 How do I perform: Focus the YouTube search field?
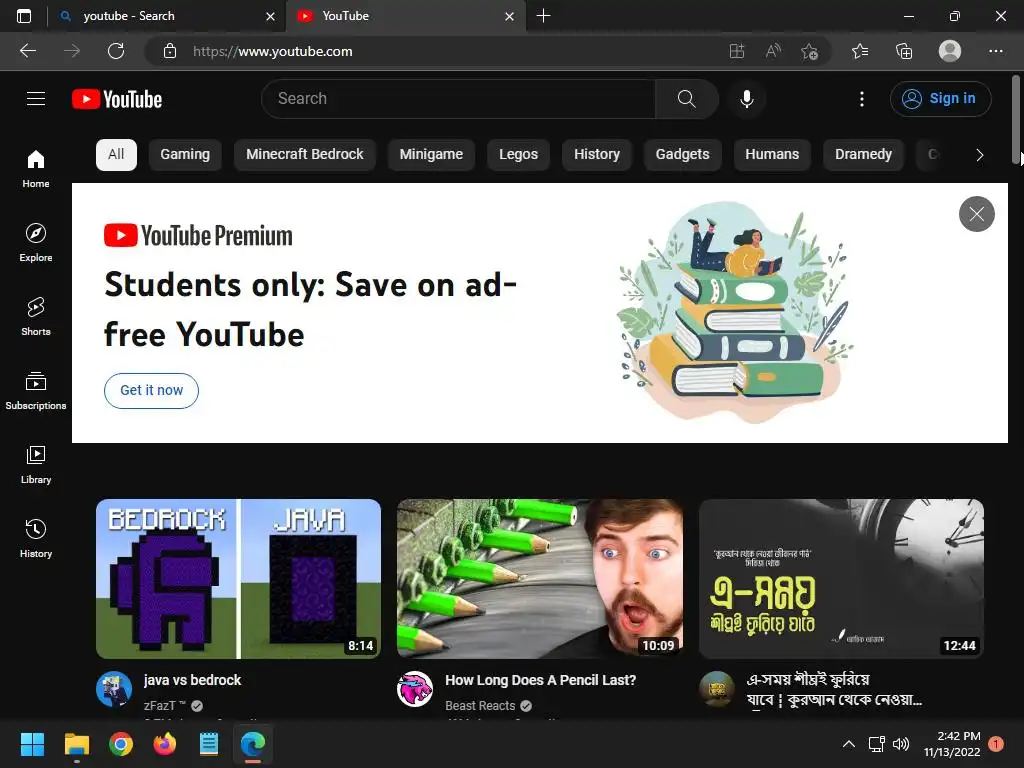(x=458, y=99)
